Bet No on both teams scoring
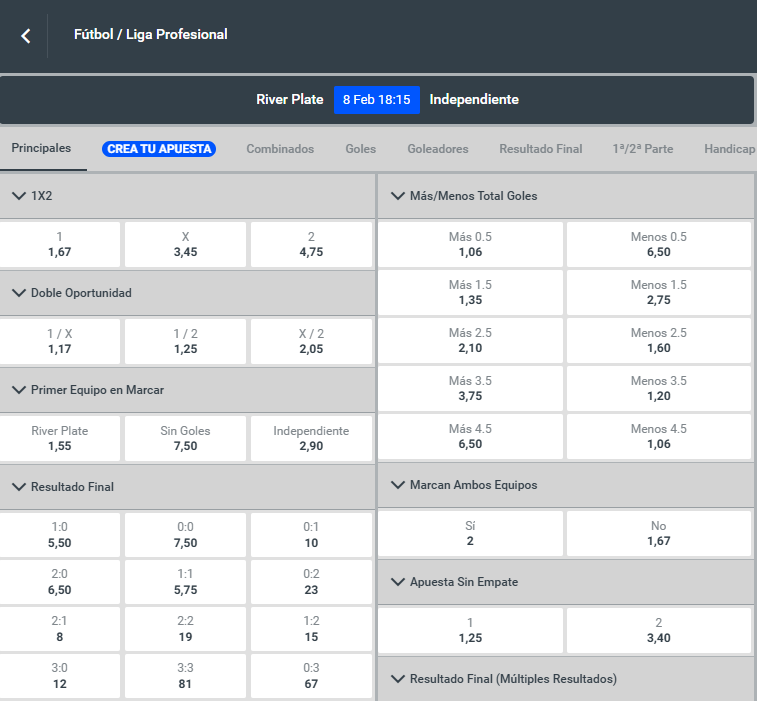Screen dimensions: 757x701 point(659,533)
